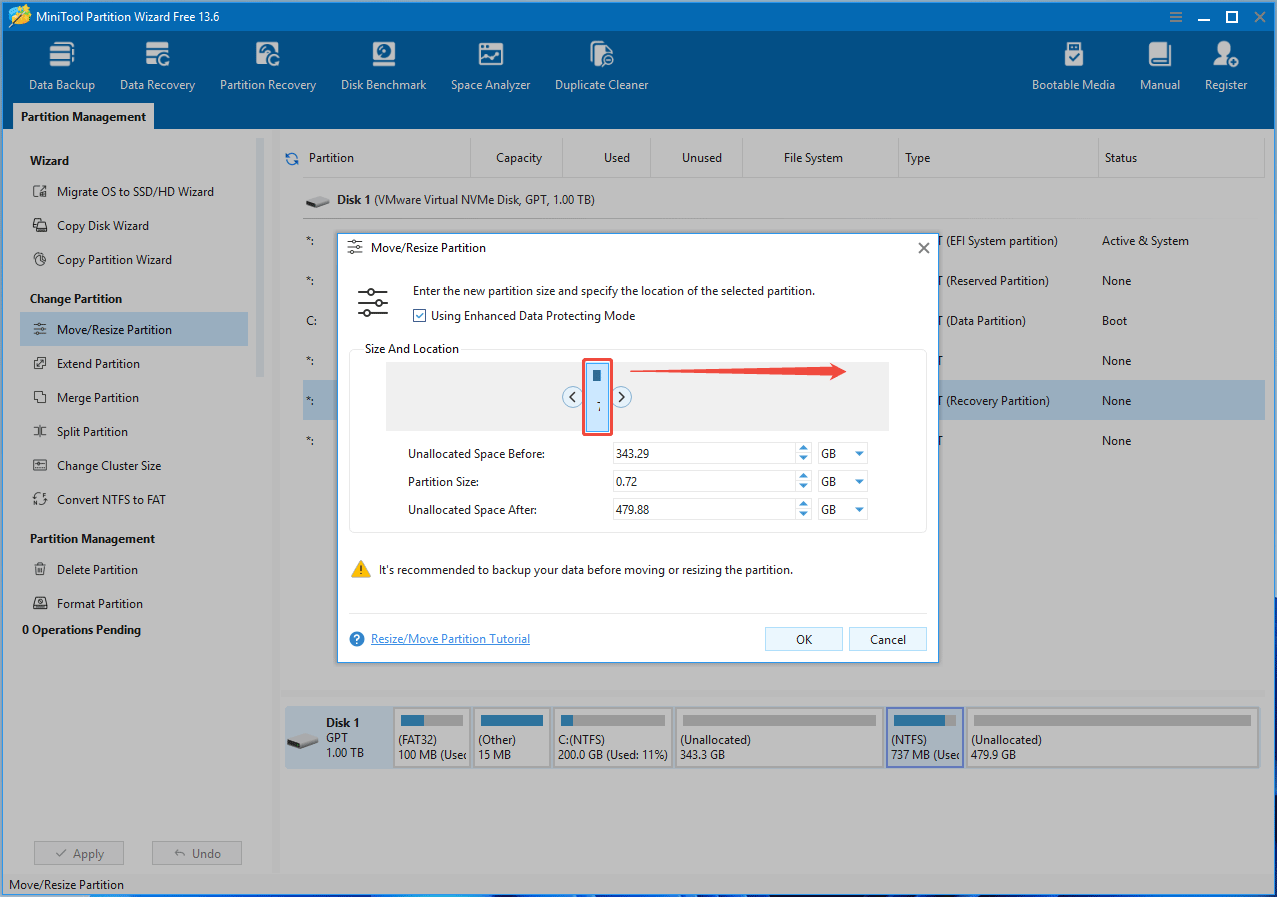Screen dimensions: 1277x897
Task: Start the Disk Benchmark tool
Action: 383,63
